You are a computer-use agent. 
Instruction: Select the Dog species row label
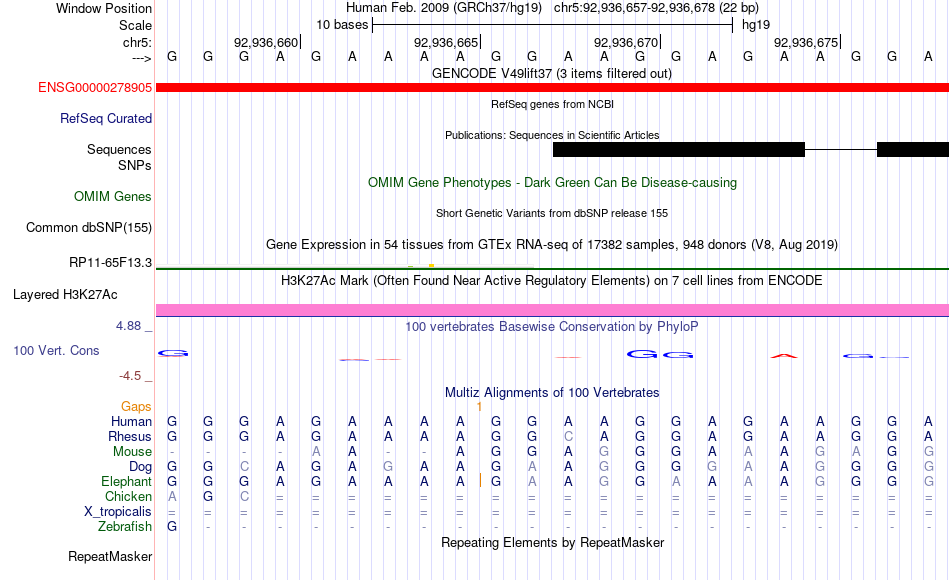[141, 467]
